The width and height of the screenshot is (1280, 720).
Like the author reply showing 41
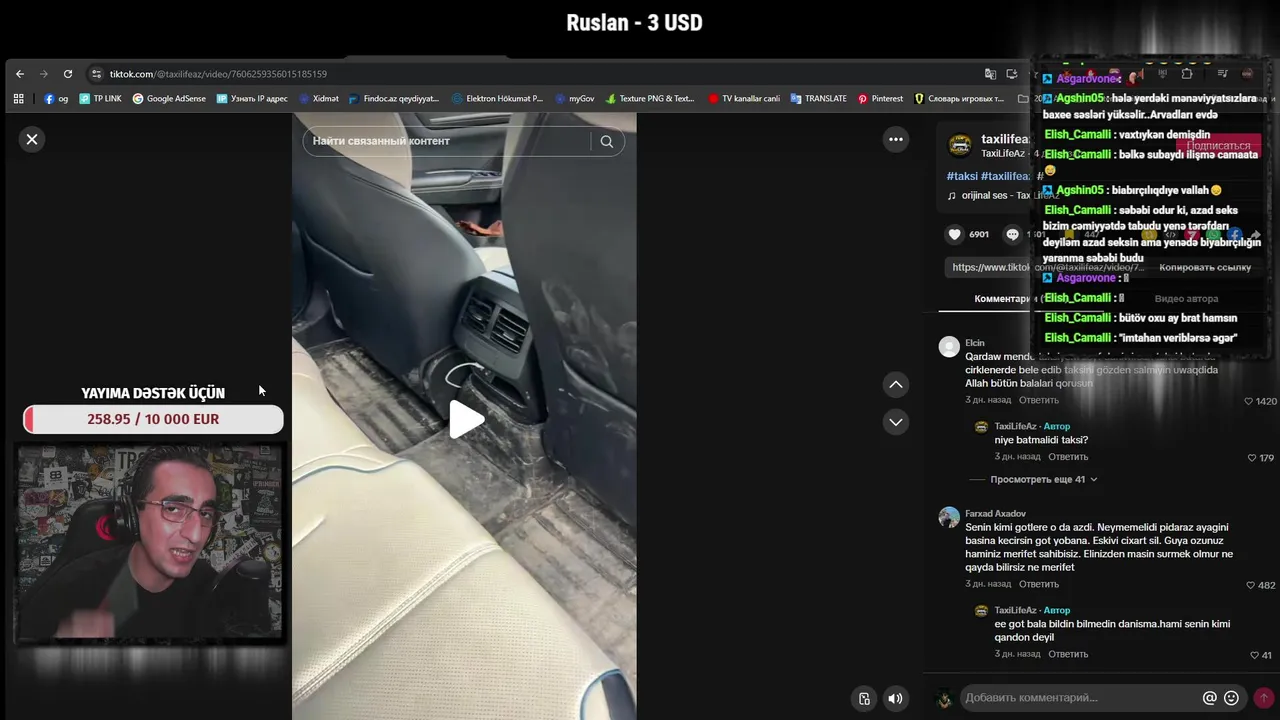1255,655
